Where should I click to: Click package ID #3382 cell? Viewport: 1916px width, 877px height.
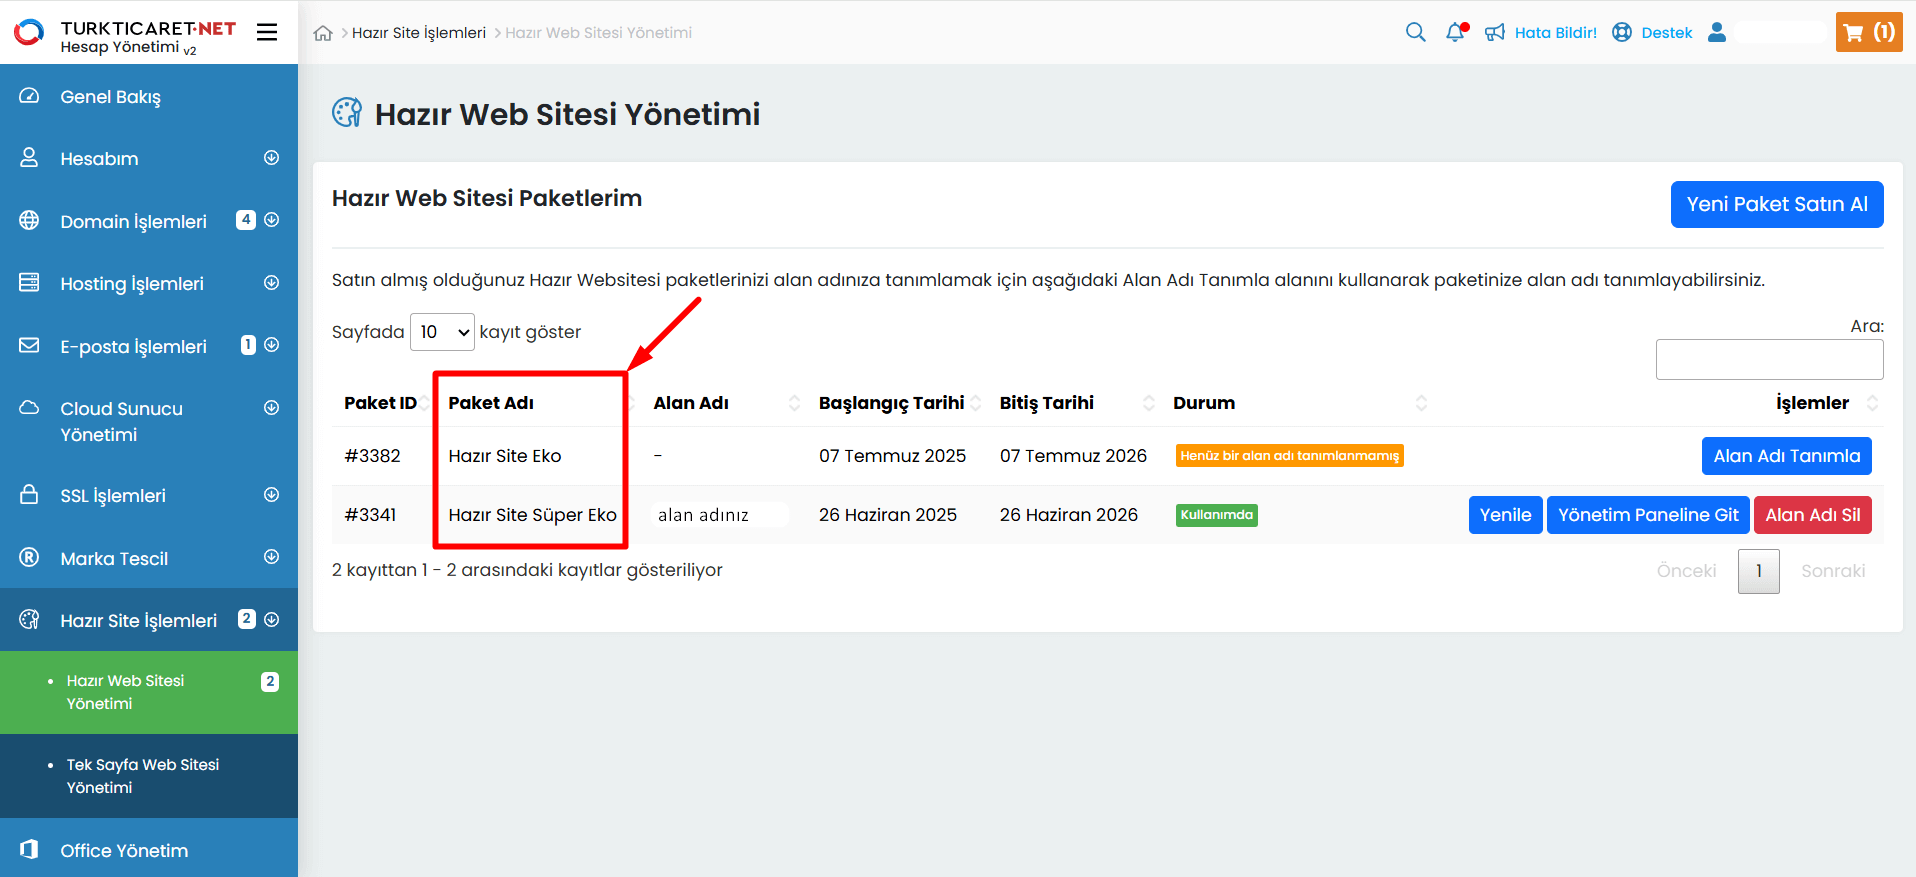click(x=372, y=456)
